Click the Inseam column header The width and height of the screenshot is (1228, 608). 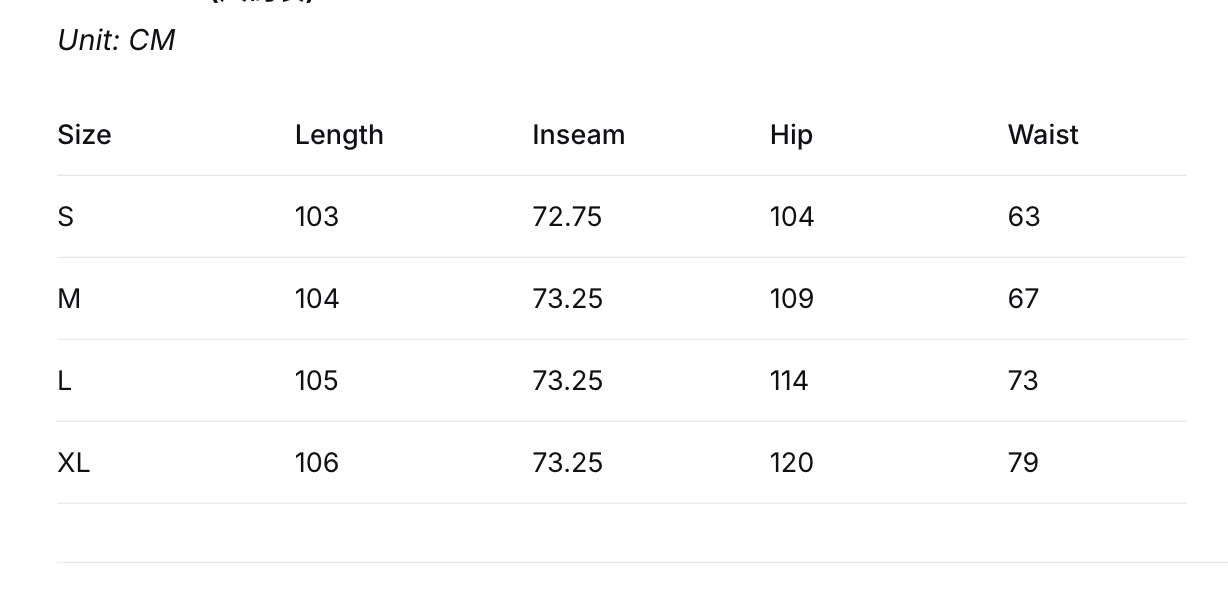click(x=578, y=135)
